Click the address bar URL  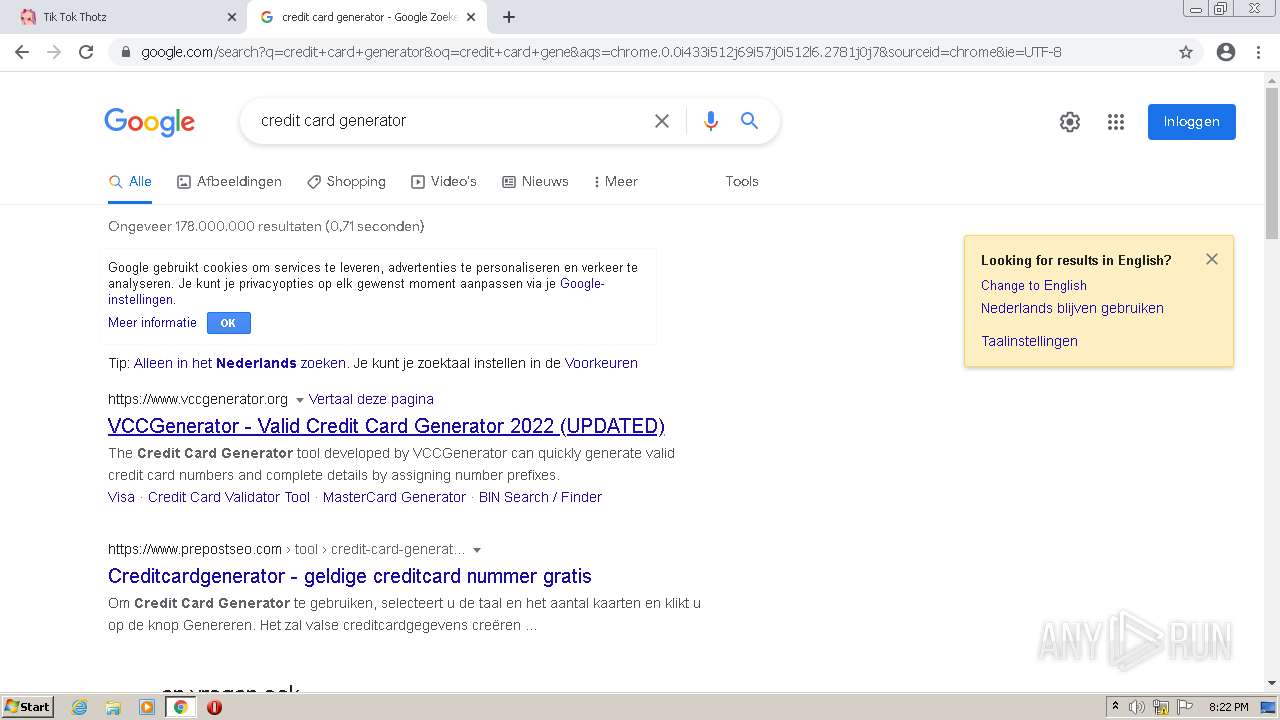pyautogui.click(x=601, y=52)
